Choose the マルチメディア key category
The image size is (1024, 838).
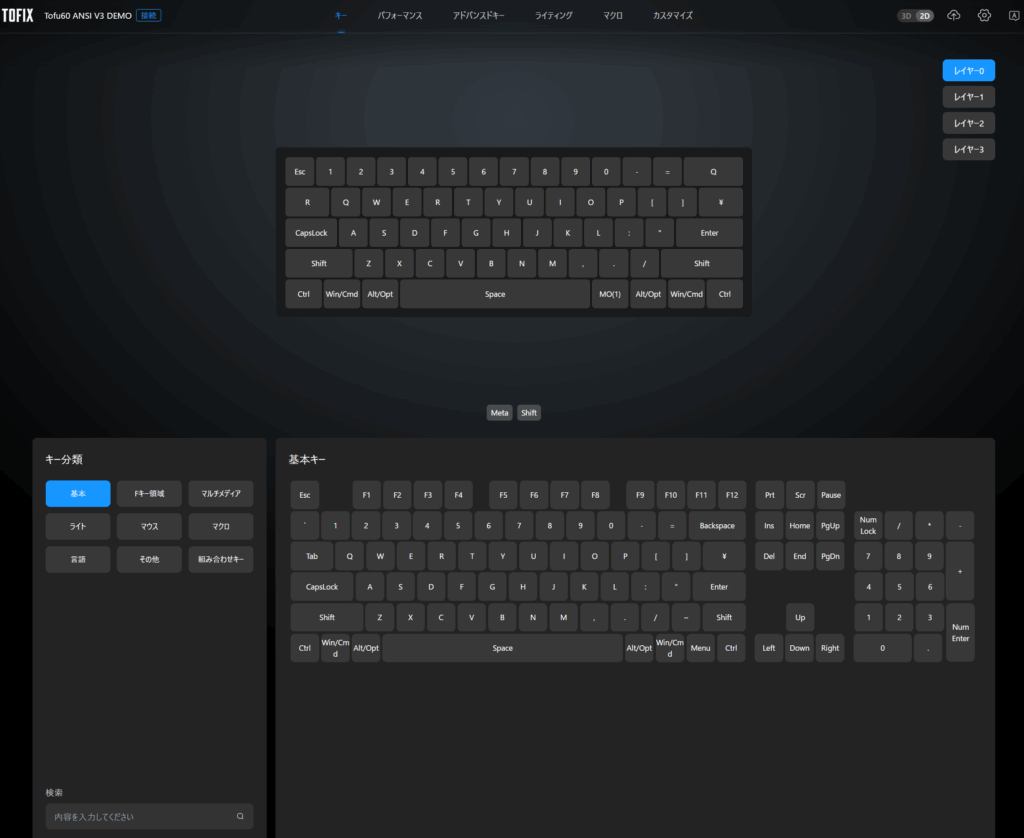(220, 493)
